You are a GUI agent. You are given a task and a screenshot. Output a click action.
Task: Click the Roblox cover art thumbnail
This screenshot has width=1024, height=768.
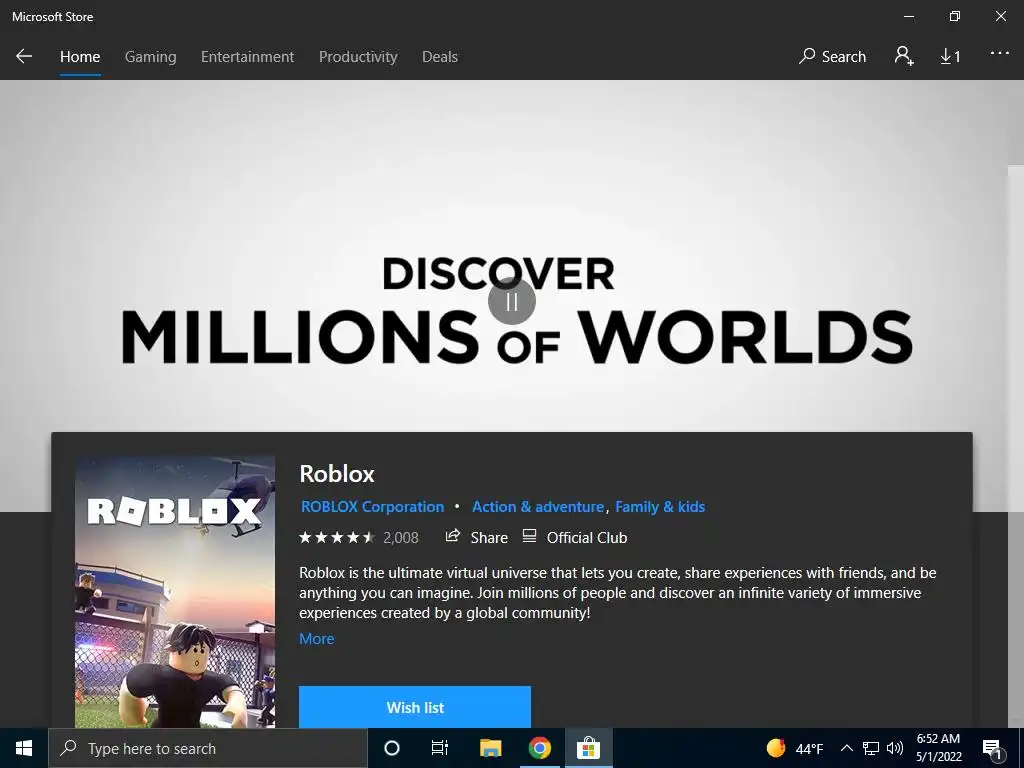click(175, 592)
